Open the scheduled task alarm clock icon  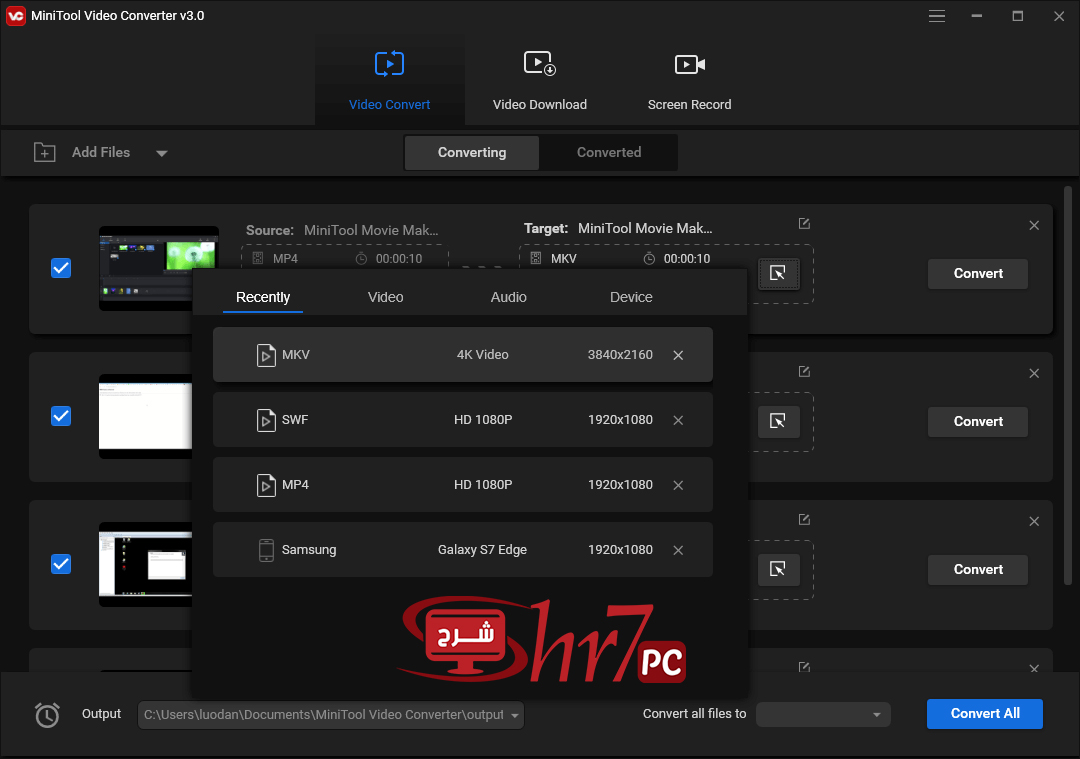48,715
